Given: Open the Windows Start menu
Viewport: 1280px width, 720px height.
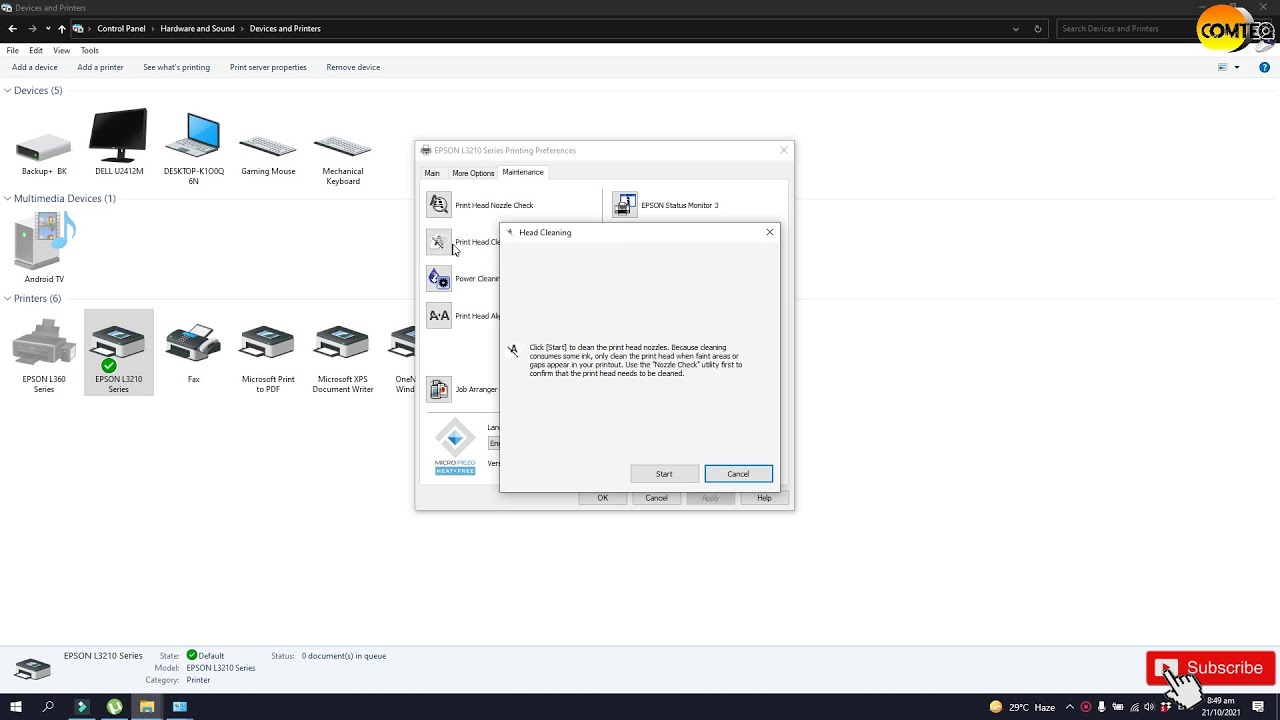Looking at the screenshot, I should coord(15,707).
